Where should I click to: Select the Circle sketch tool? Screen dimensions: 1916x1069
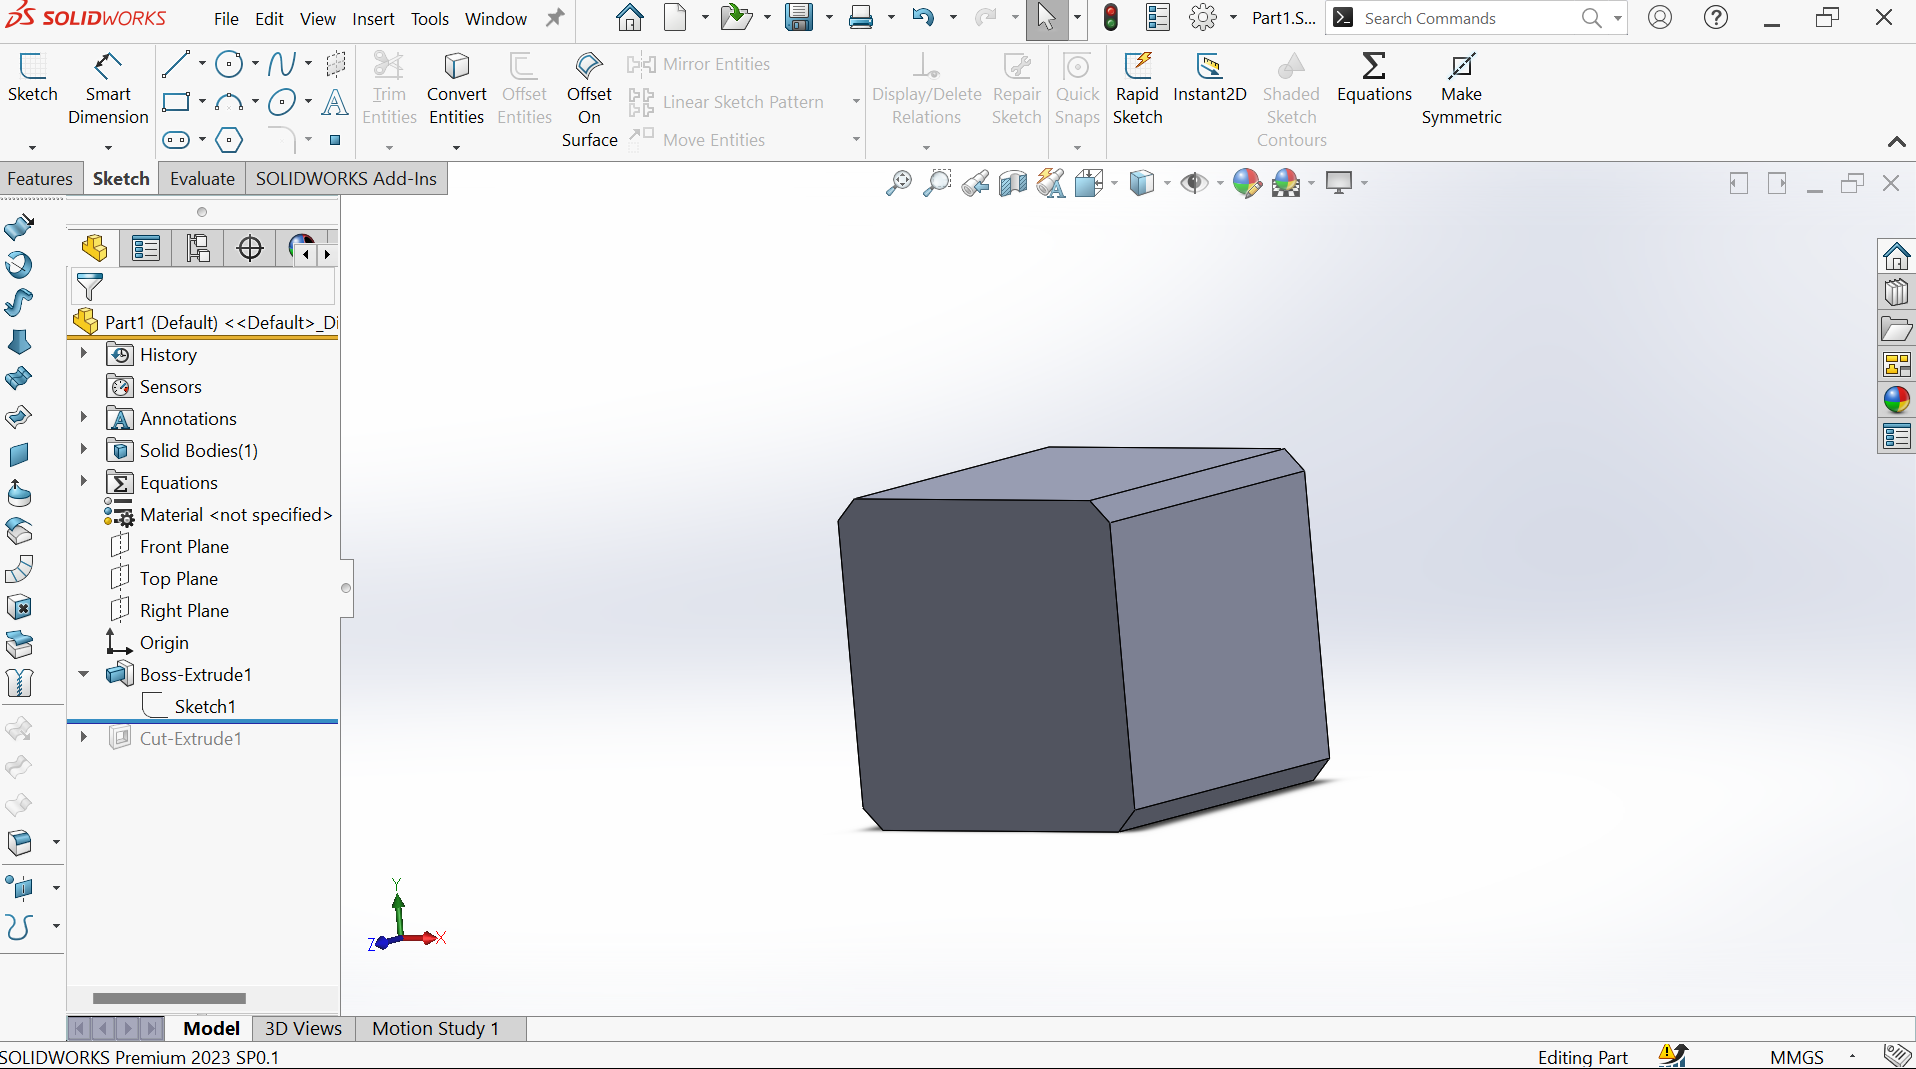(x=229, y=64)
